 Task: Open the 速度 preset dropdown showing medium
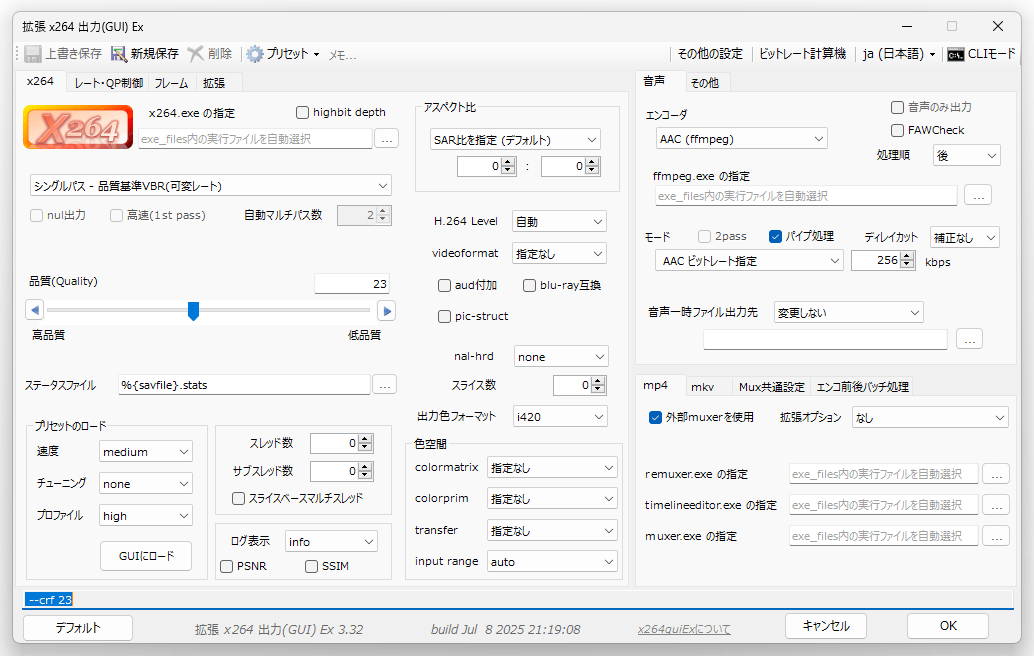146,452
